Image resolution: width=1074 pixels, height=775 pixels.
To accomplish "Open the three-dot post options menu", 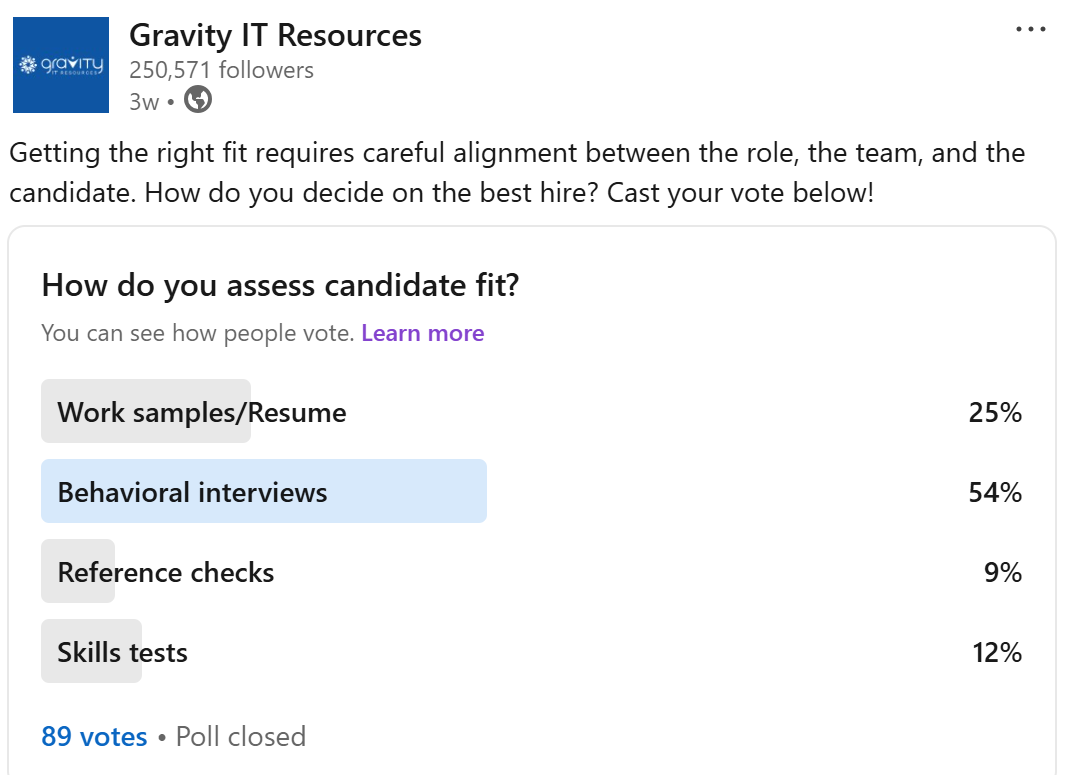I will click(1031, 29).
